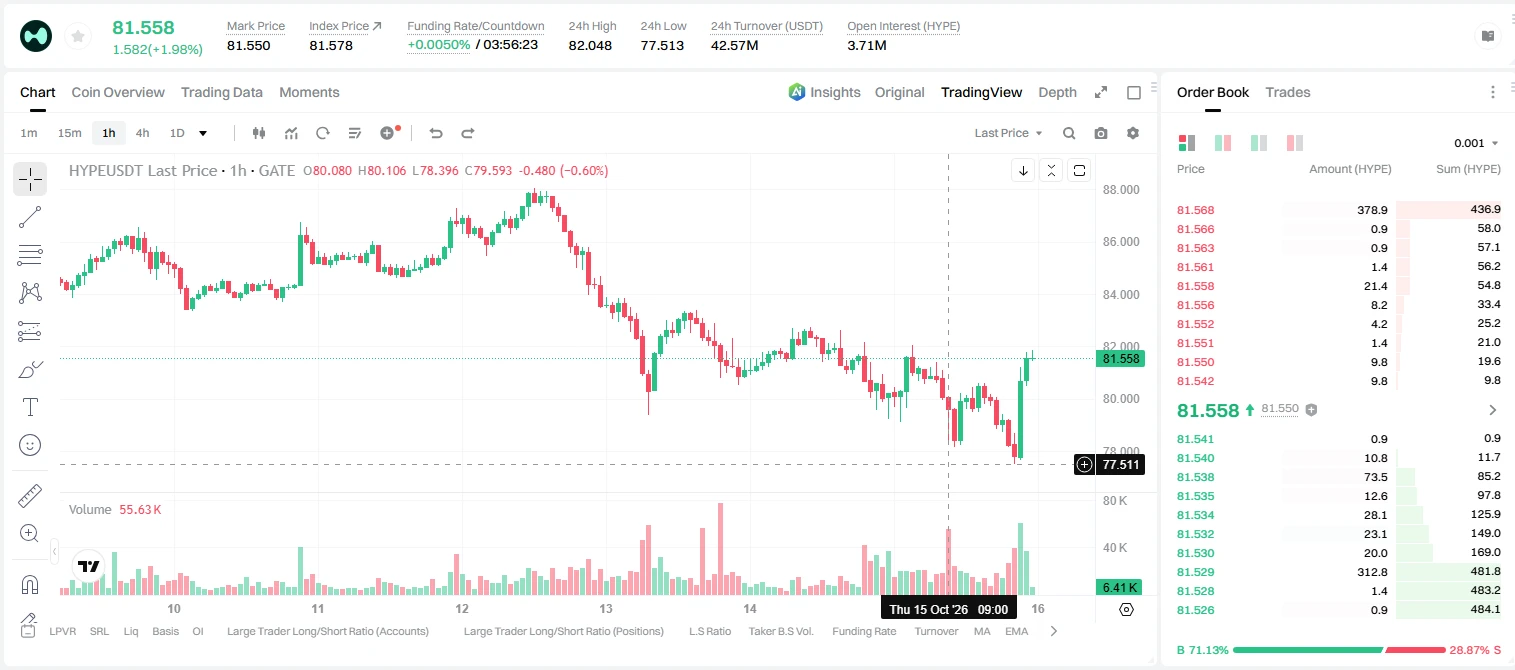The image size is (1515, 670).
Task: Expand more timeframes next to 1D
Action: click(203, 133)
